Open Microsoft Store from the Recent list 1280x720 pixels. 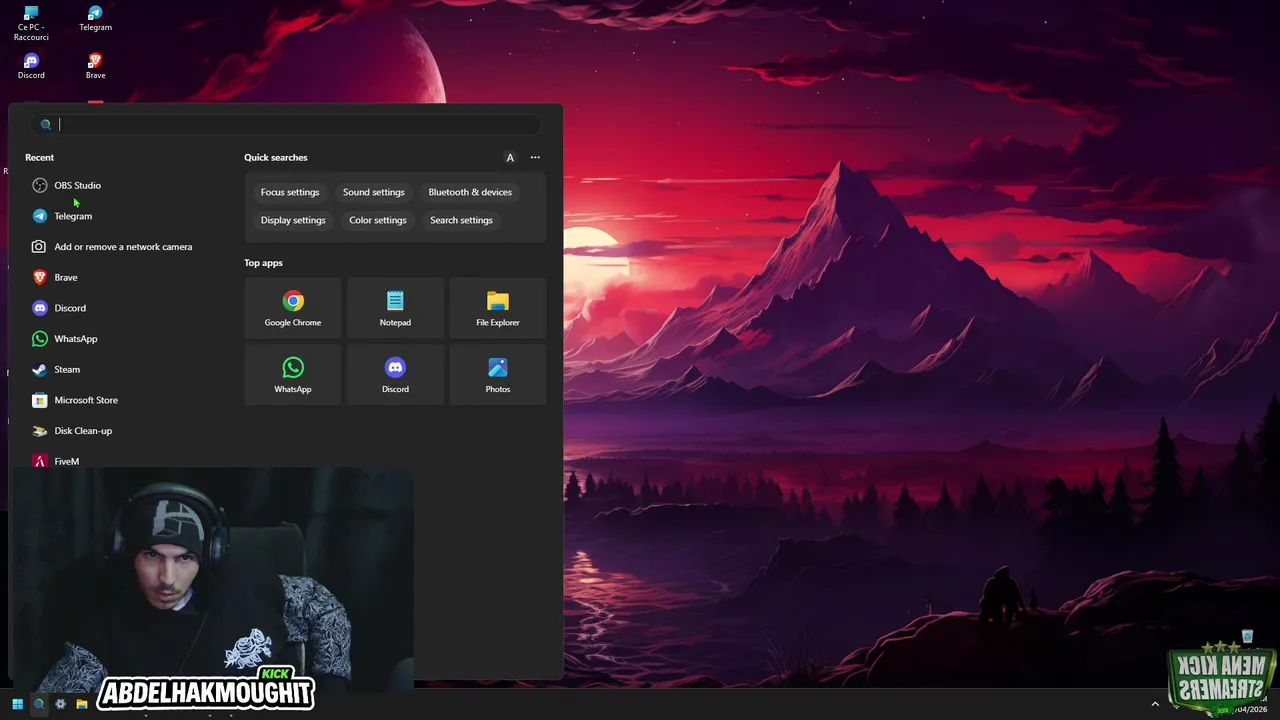[x=75, y=400]
